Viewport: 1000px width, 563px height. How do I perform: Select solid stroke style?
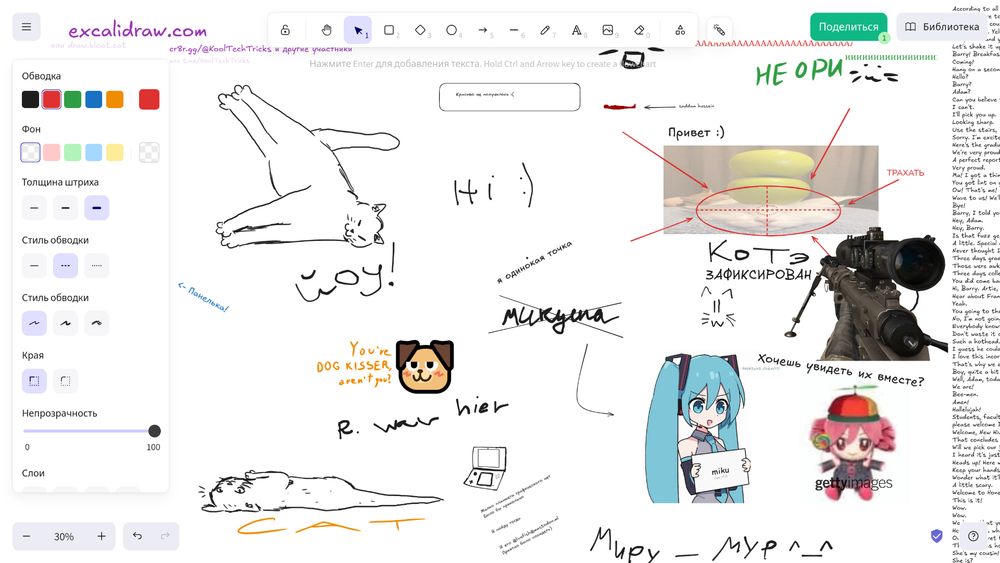point(34,265)
